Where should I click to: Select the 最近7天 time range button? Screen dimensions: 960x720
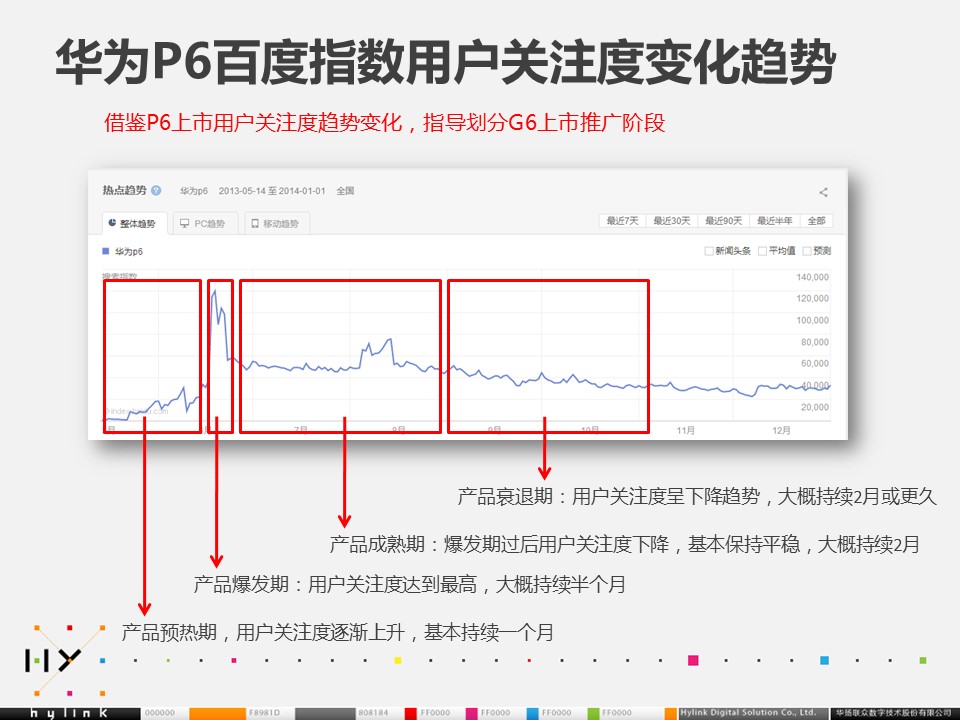click(622, 221)
